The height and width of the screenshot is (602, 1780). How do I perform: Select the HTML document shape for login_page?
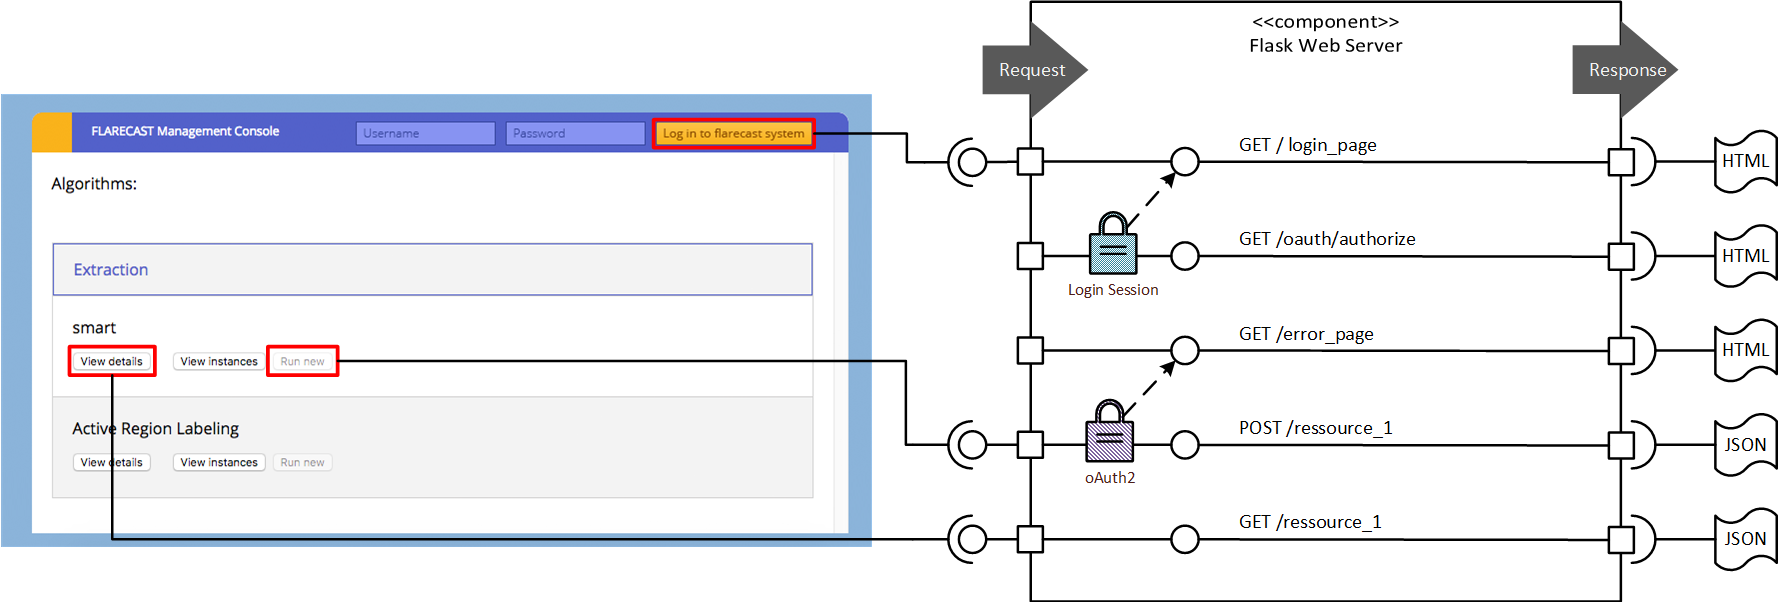click(x=1745, y=161)
